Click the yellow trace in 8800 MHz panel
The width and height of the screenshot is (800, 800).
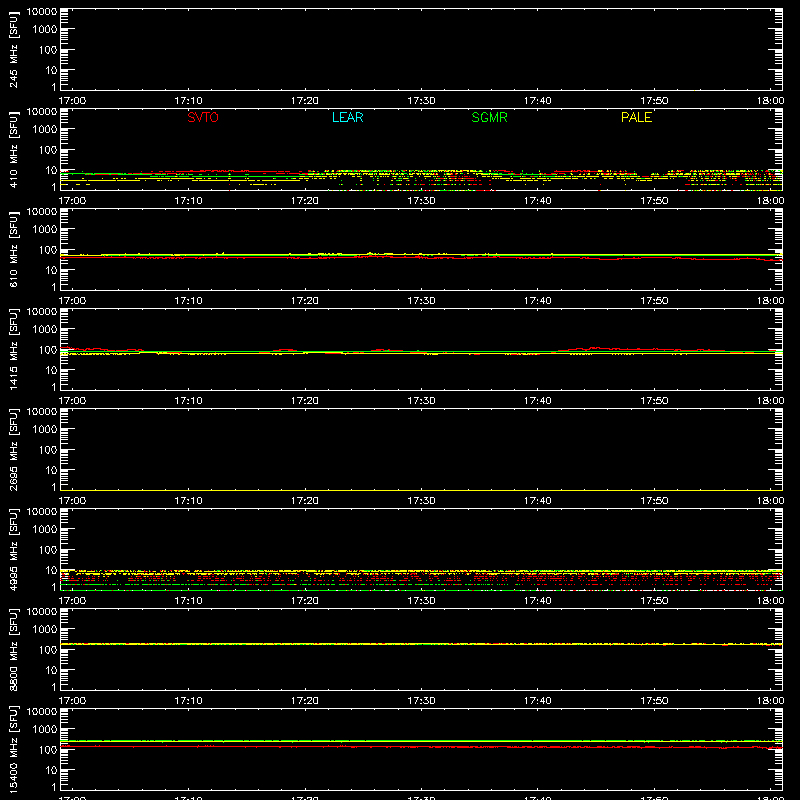421,644
